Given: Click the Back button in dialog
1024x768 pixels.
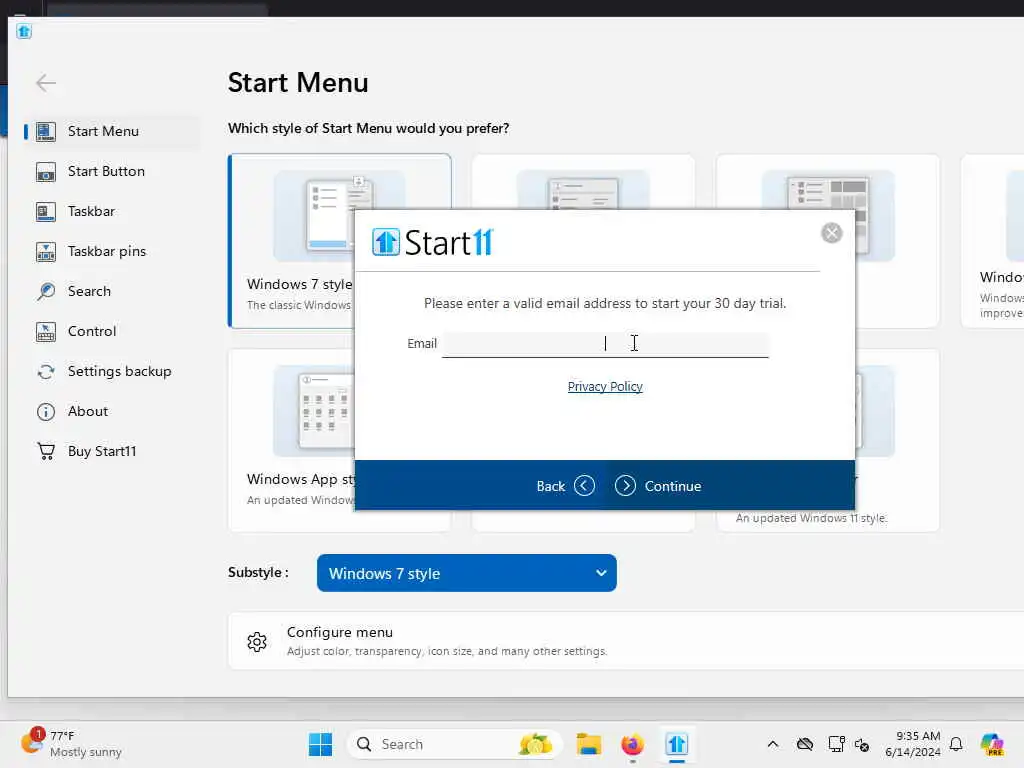Looking at the screenshot, I should click(565, 486).
